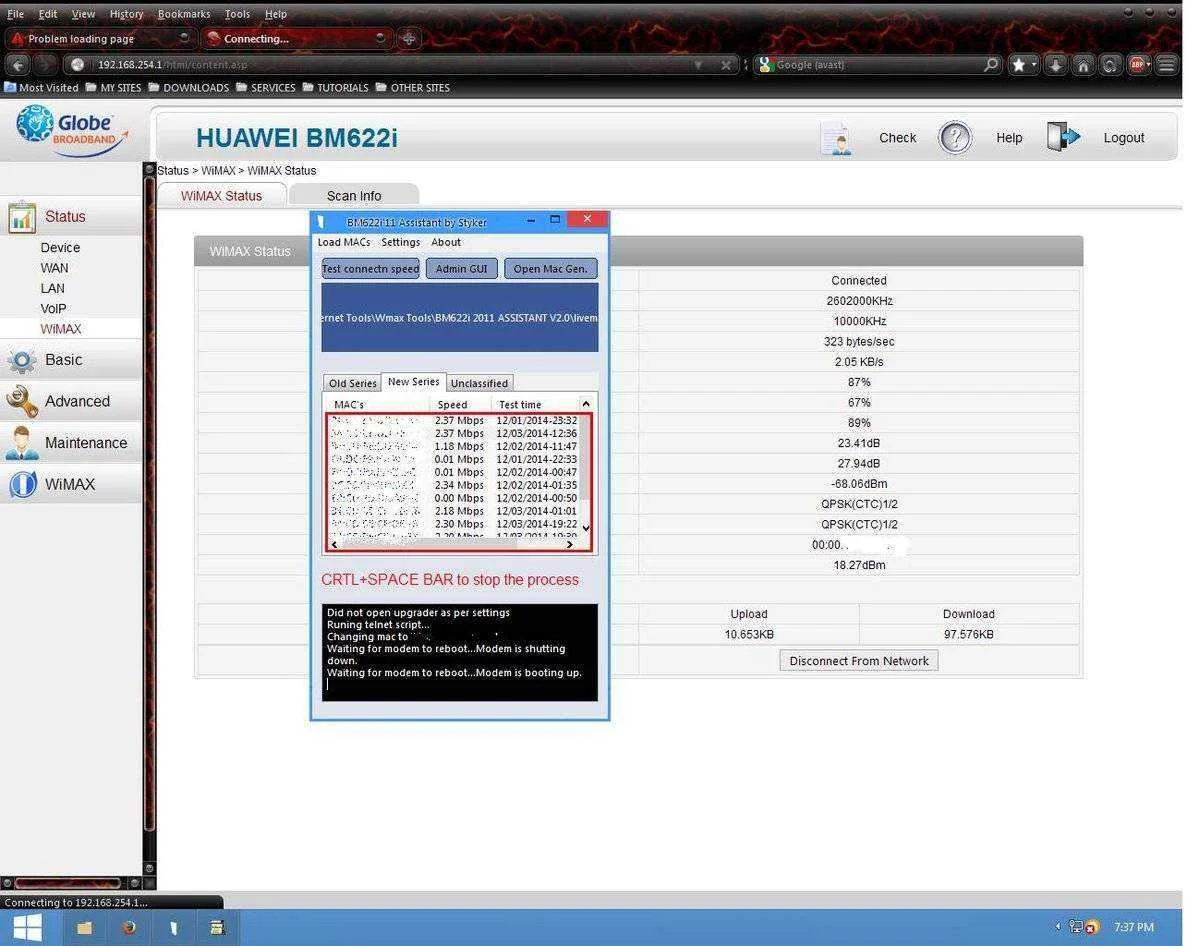Open Load MACs menu in Assistant window
Image resolution: width=1199 pixels, height=946 pixels.
click(343, 242)
